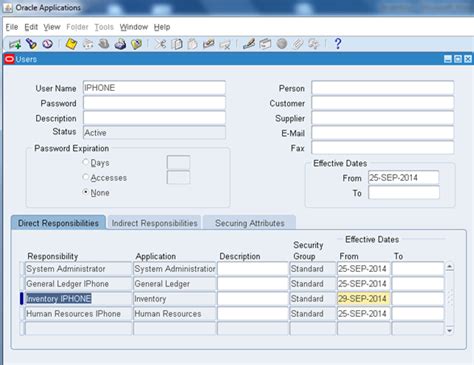
Task: Click the responsibilities list scroll down arrow
Action: coord(450,330)
